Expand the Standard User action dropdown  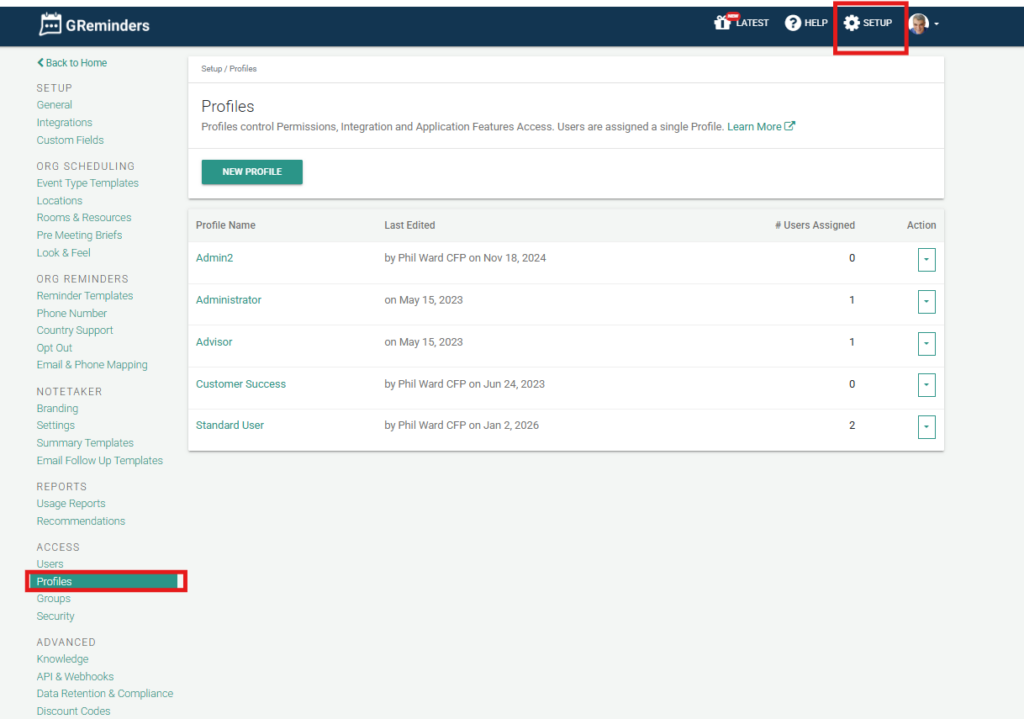(x=926, y=427)
